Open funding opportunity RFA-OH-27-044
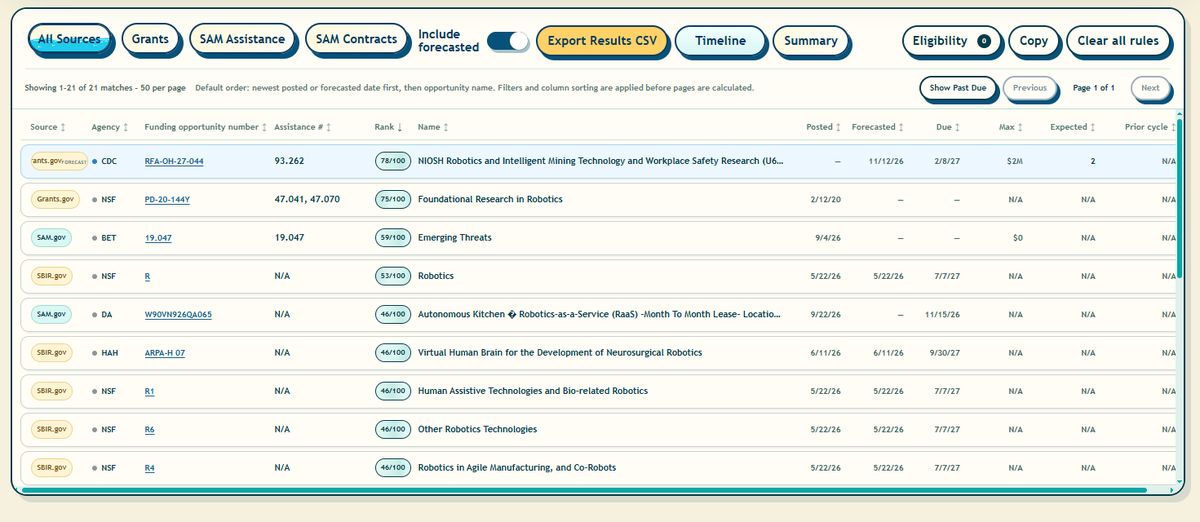The image size is (1200, 522). (x=174, y=161)
